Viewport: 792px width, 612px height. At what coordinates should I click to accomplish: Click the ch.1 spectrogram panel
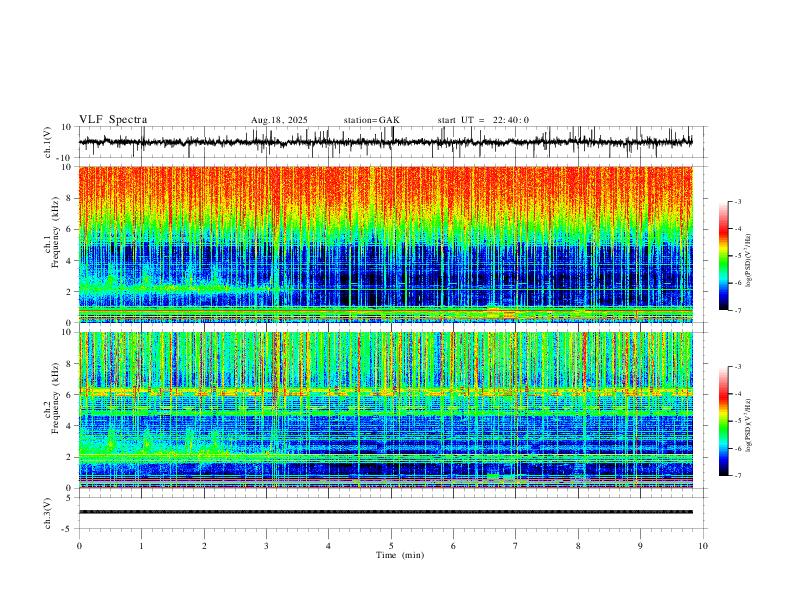coord(385,244)
